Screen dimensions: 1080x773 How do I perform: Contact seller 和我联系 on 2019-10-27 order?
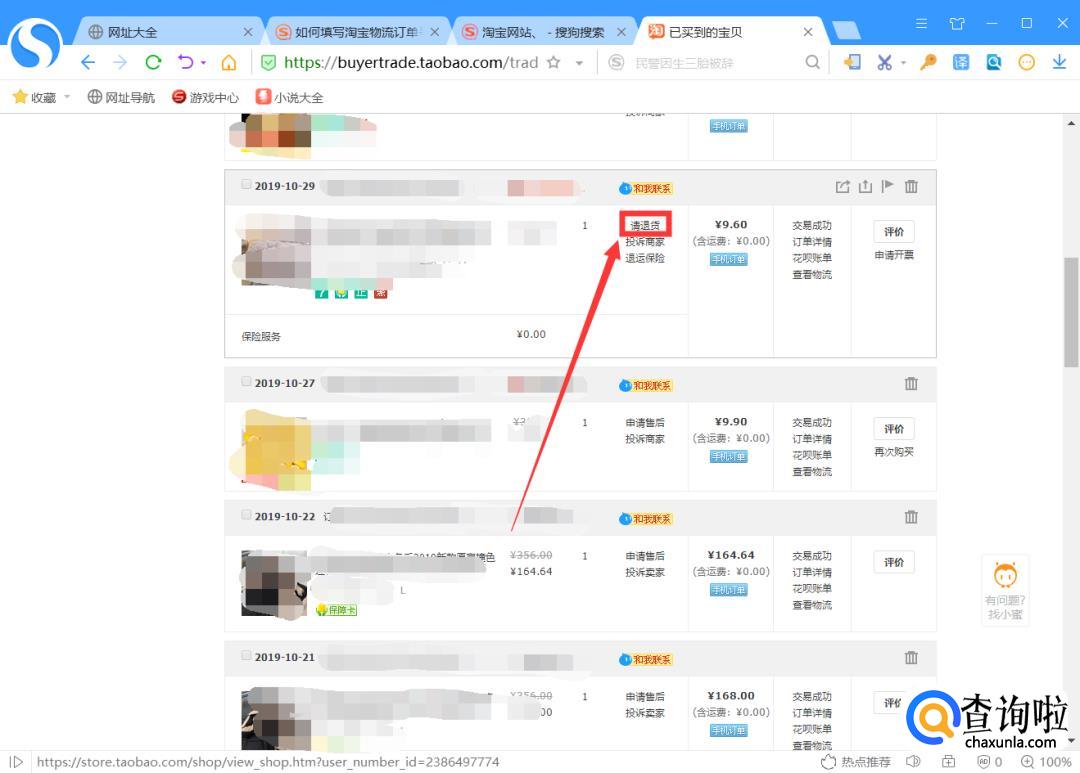(646, 385)
